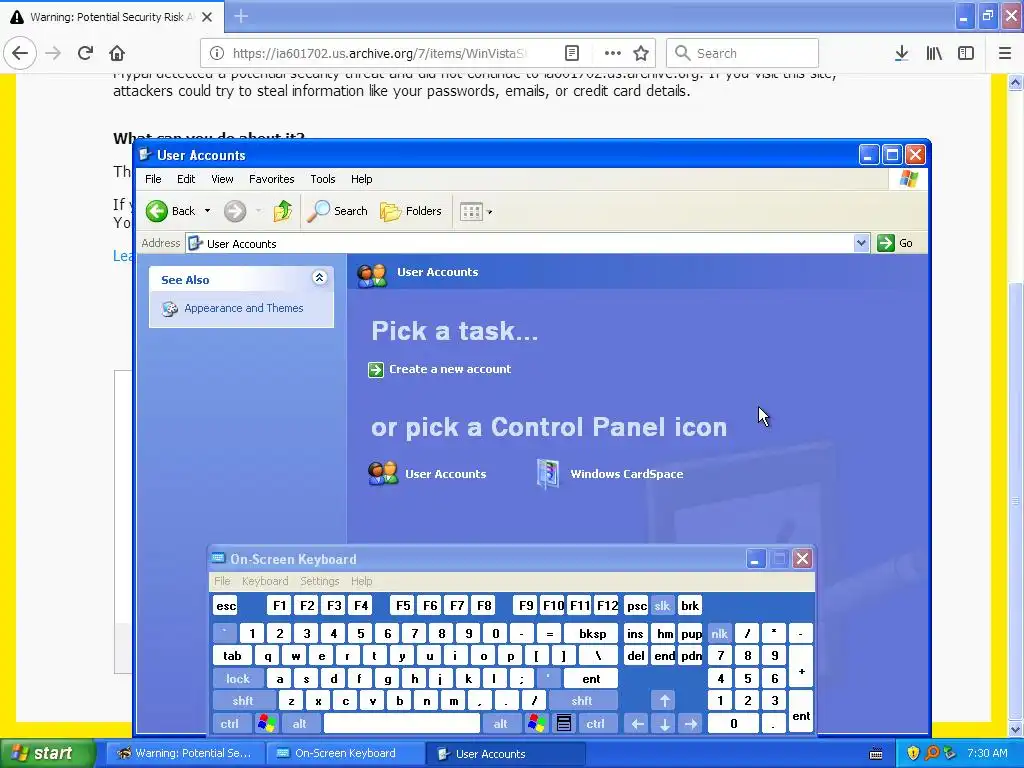1024x768 pixels.
Task: Open the Help menu in User Accounts
Action: pyautogui.click(x=361, y=179)
